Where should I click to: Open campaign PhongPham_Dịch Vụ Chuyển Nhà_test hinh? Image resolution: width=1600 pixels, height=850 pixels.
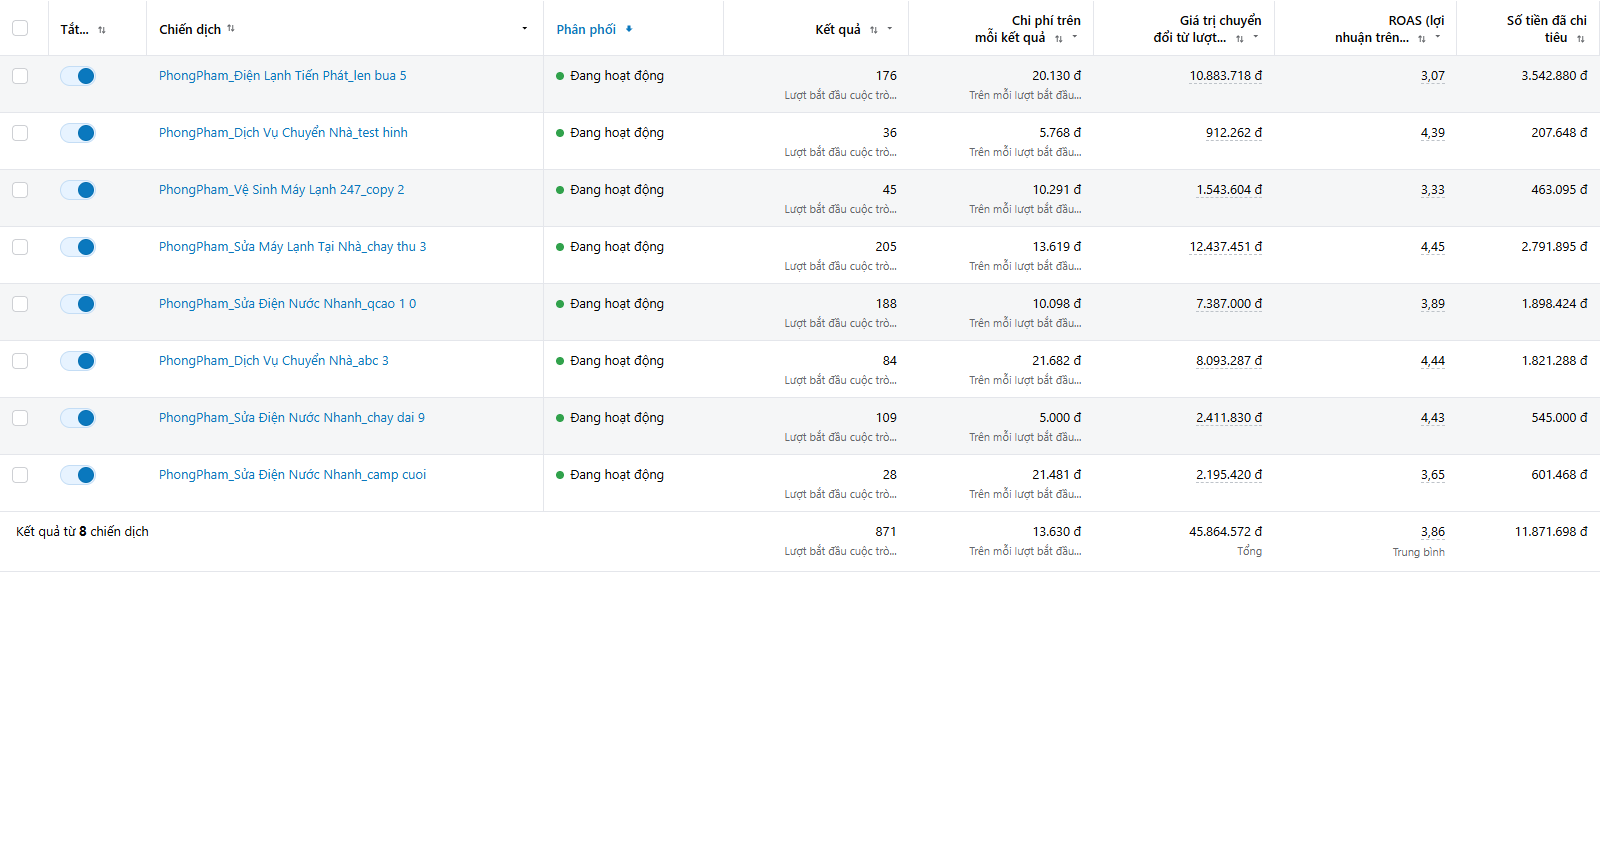click(x=283, y=133)
